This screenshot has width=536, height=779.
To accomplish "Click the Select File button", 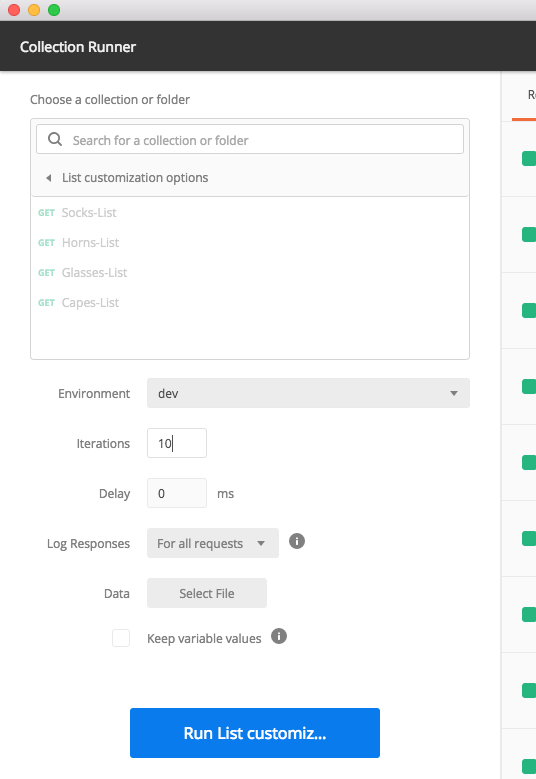I will pos(207,593).
